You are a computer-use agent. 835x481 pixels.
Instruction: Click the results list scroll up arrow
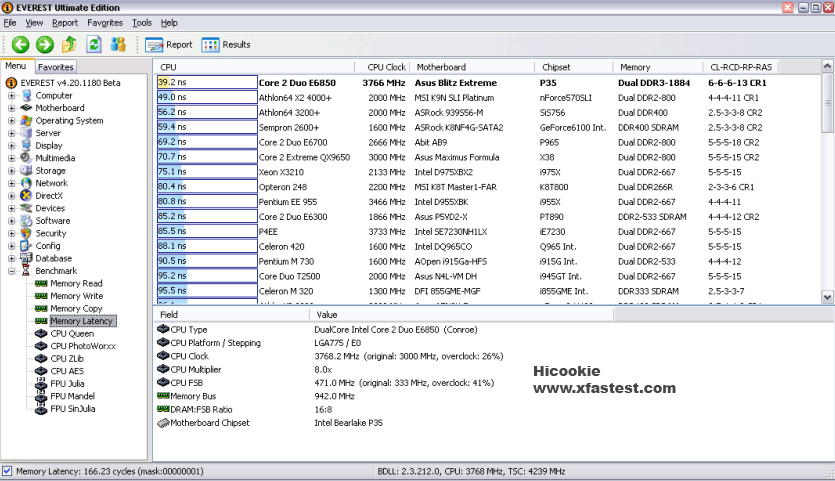click(x=827, y=66)
